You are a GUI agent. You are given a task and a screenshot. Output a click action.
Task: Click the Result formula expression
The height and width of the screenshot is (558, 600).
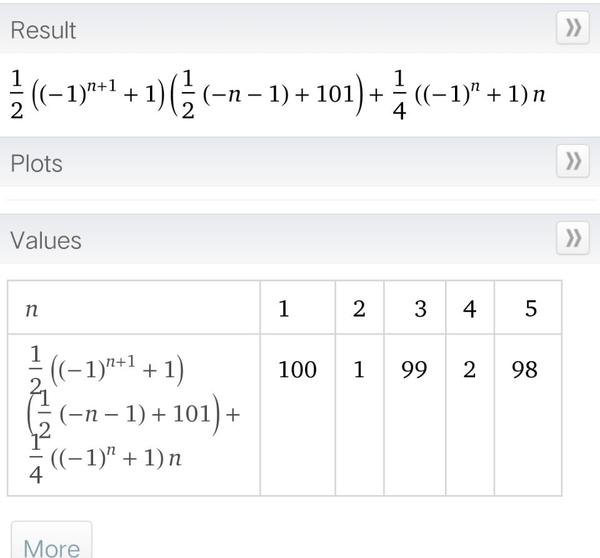281,92
